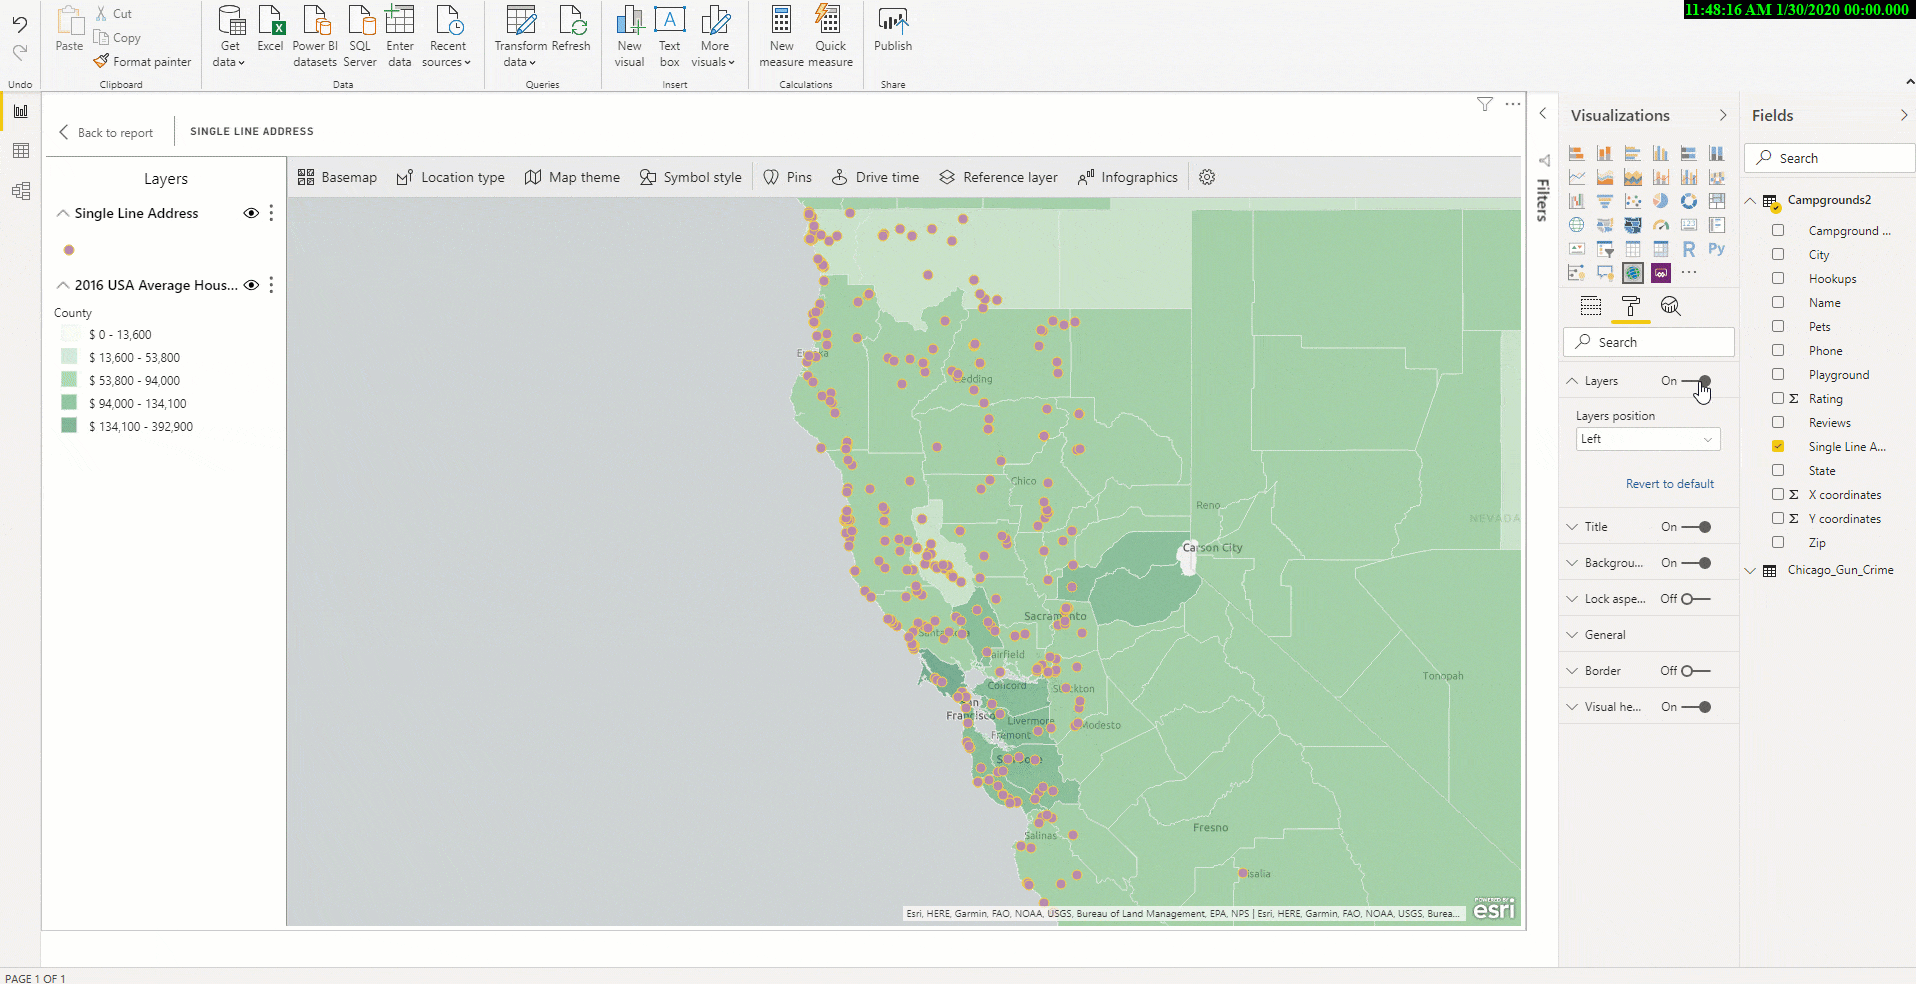Image resolution: width=1916 pixels, height=984 pixels.
Task: Collapse the Visualizations pane
Action: (1723, 115)
